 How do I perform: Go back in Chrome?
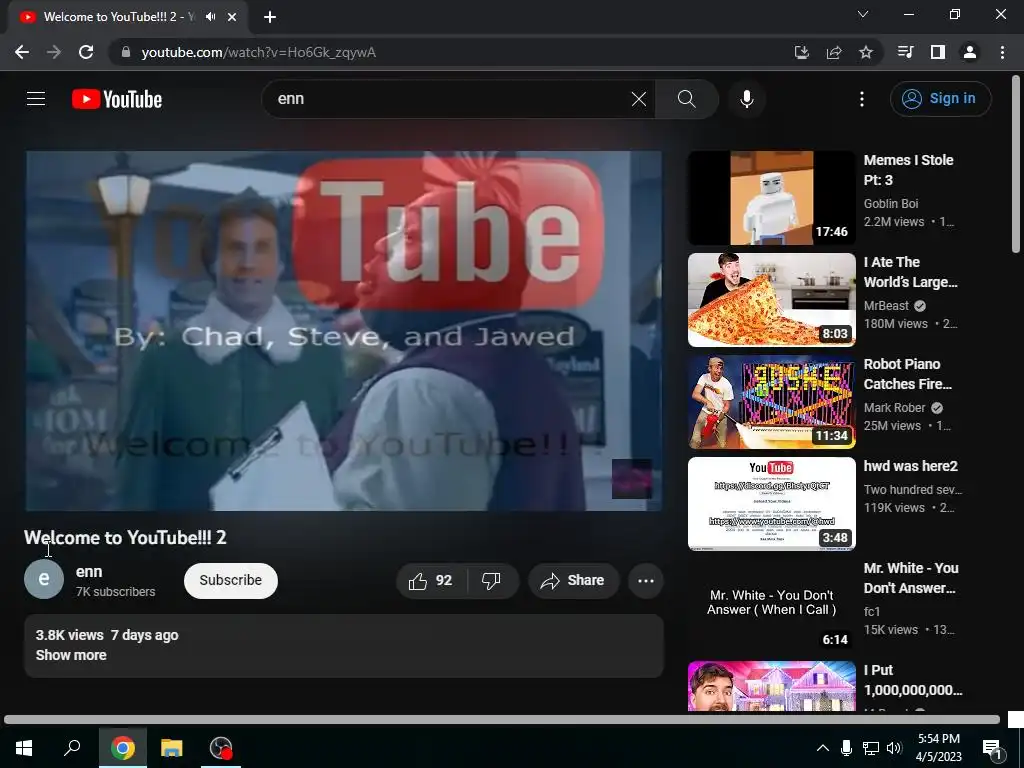coord(22,52)
